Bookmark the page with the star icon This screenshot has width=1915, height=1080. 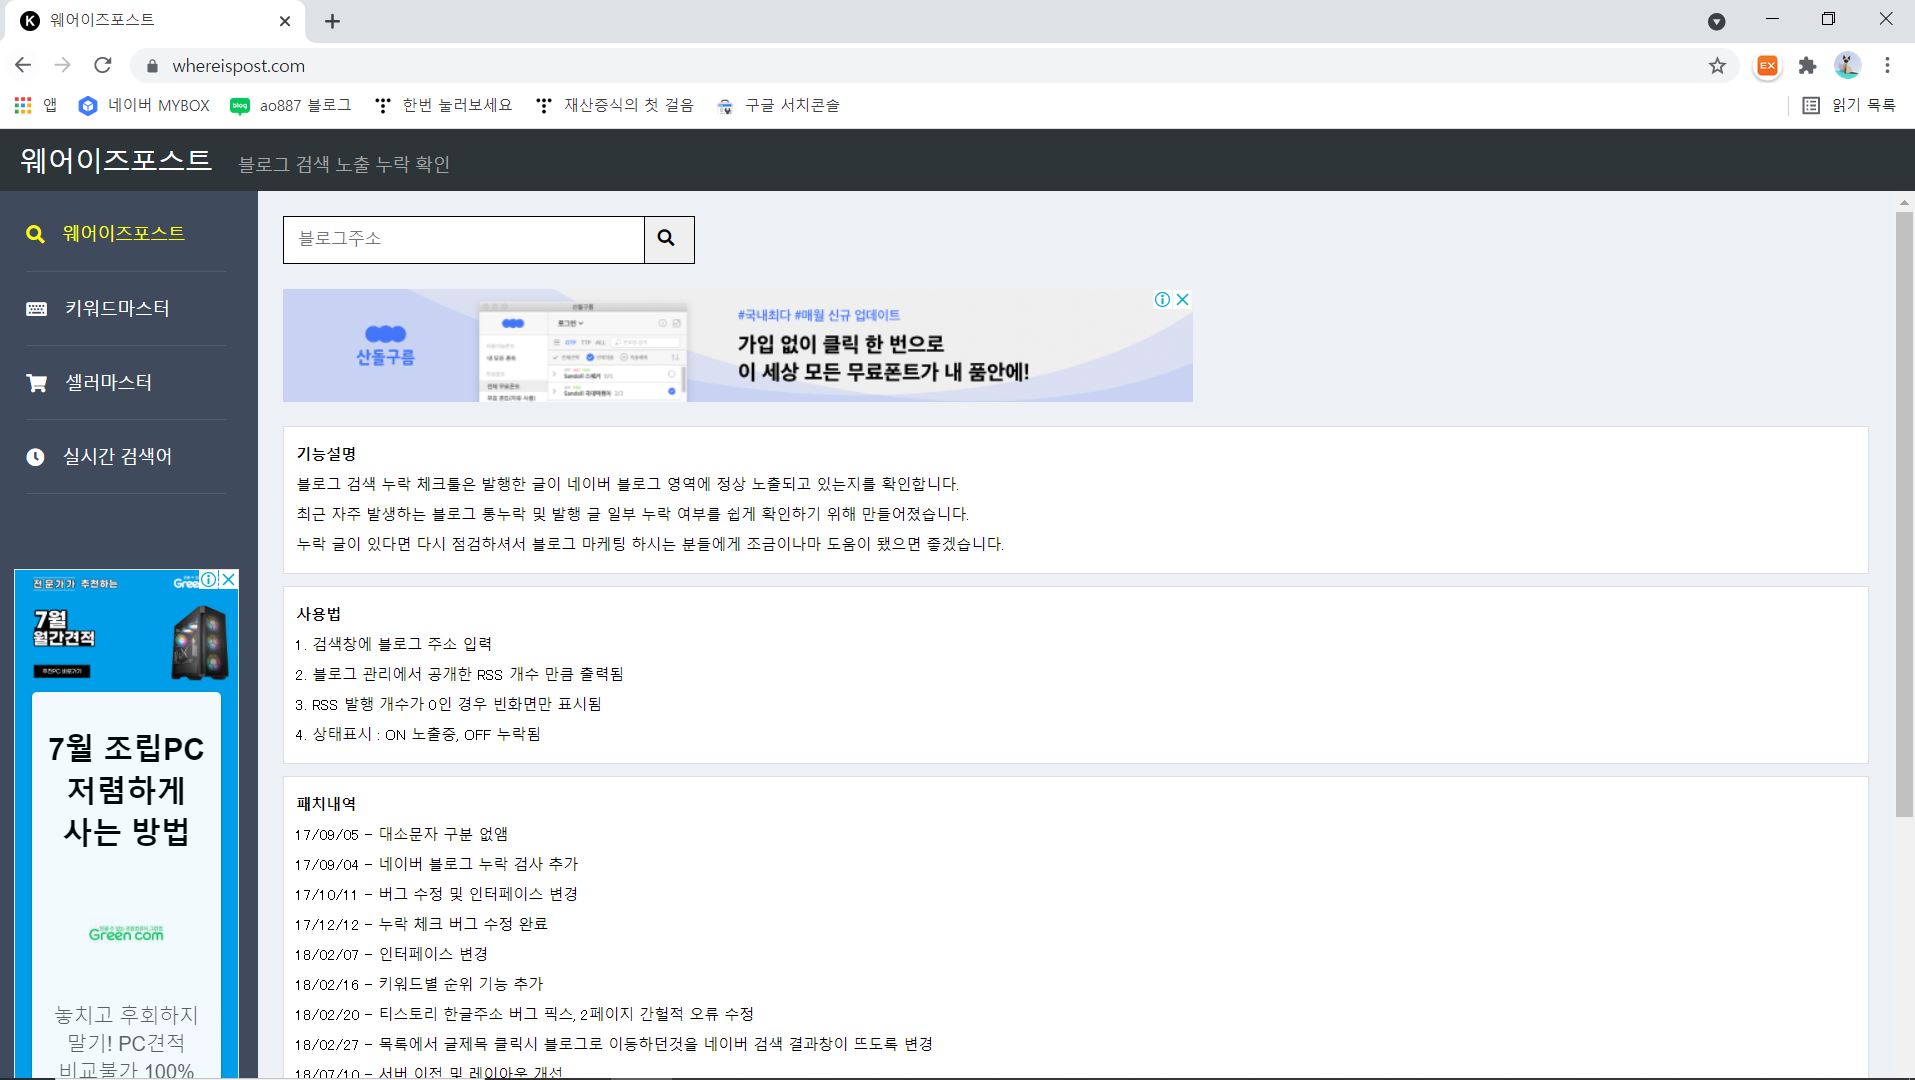[1717, 66]
